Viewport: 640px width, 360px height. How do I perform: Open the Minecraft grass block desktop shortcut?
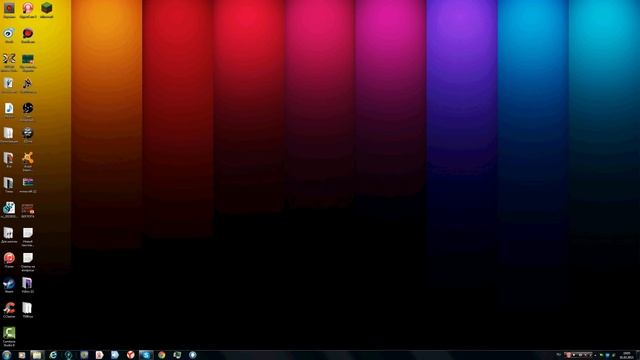coord(47,9)
